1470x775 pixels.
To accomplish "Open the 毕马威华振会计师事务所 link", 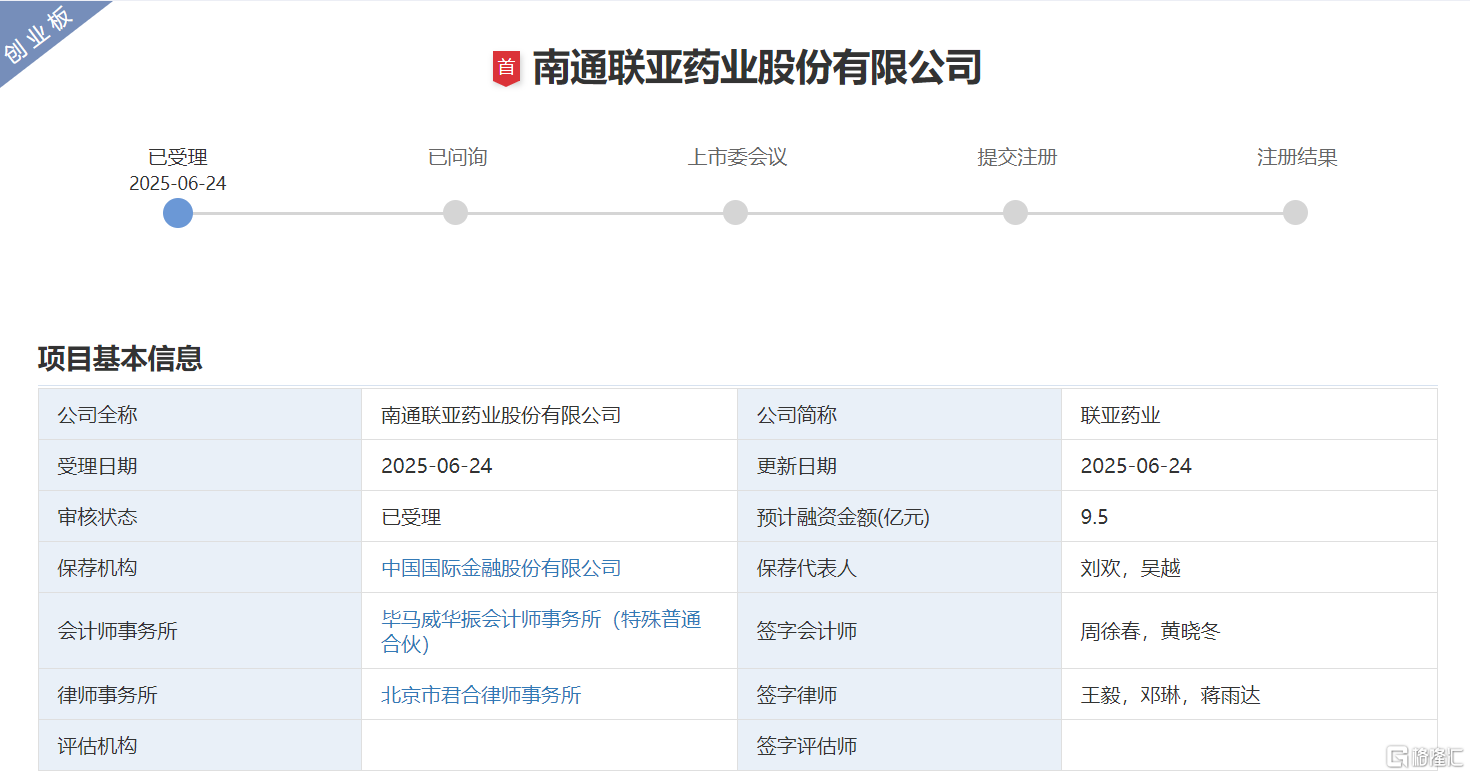I will coord(541,631).
